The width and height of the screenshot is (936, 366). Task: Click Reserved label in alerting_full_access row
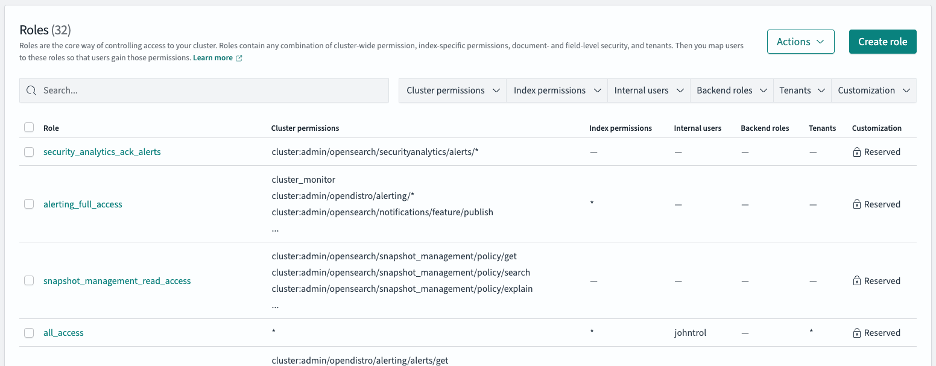882,204
